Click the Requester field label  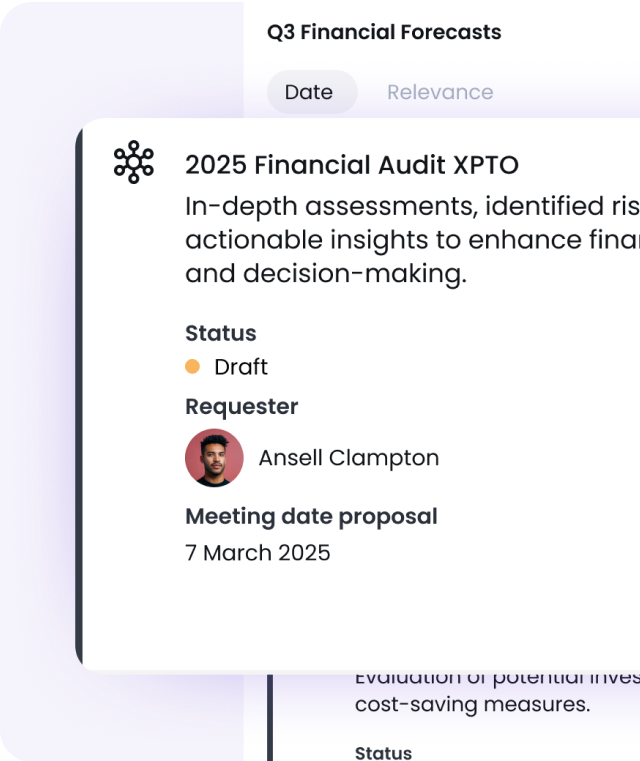click(242, 406)
